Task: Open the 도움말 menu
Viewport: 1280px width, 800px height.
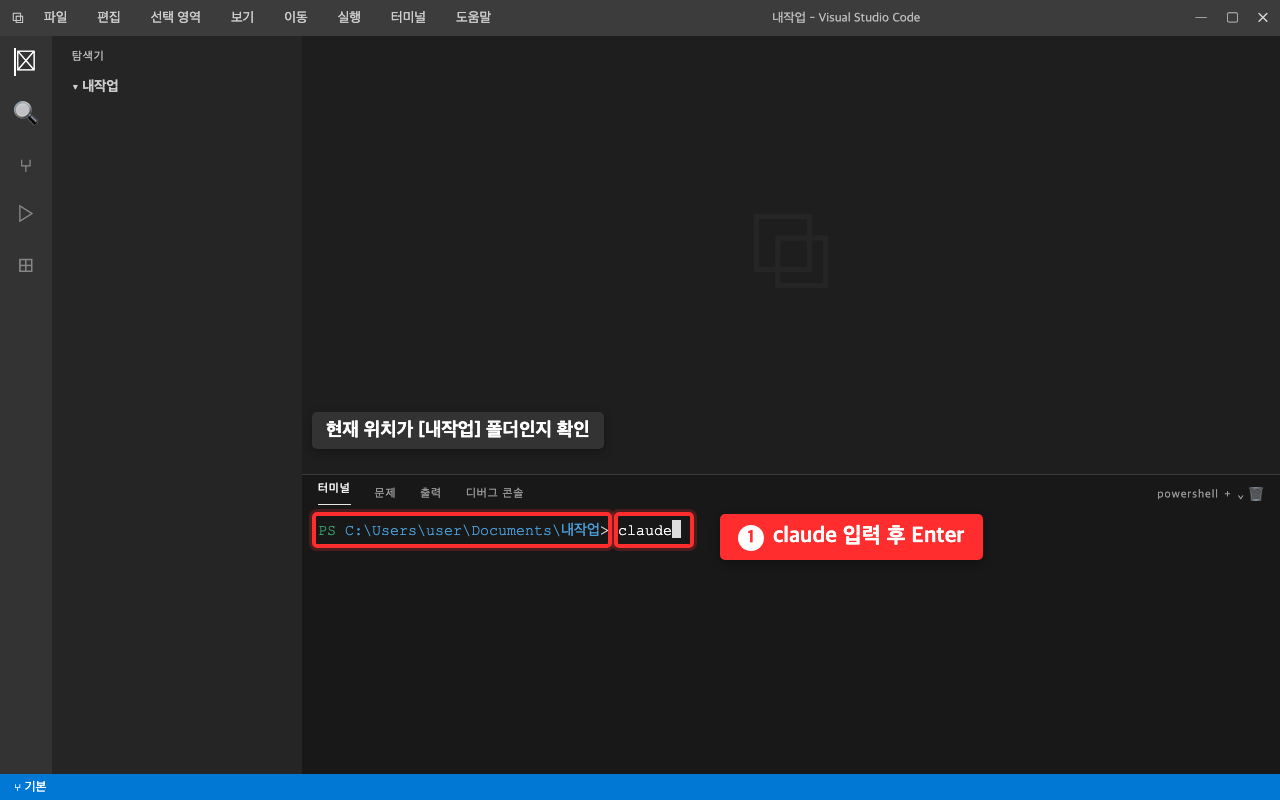Action: point(473,17)
